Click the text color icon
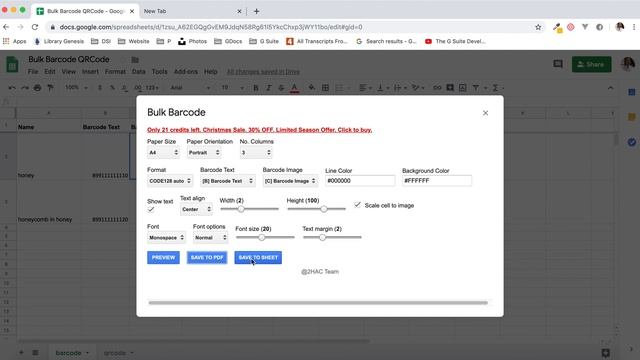Screen dimensions: 640x360 (x=294, y=88)
